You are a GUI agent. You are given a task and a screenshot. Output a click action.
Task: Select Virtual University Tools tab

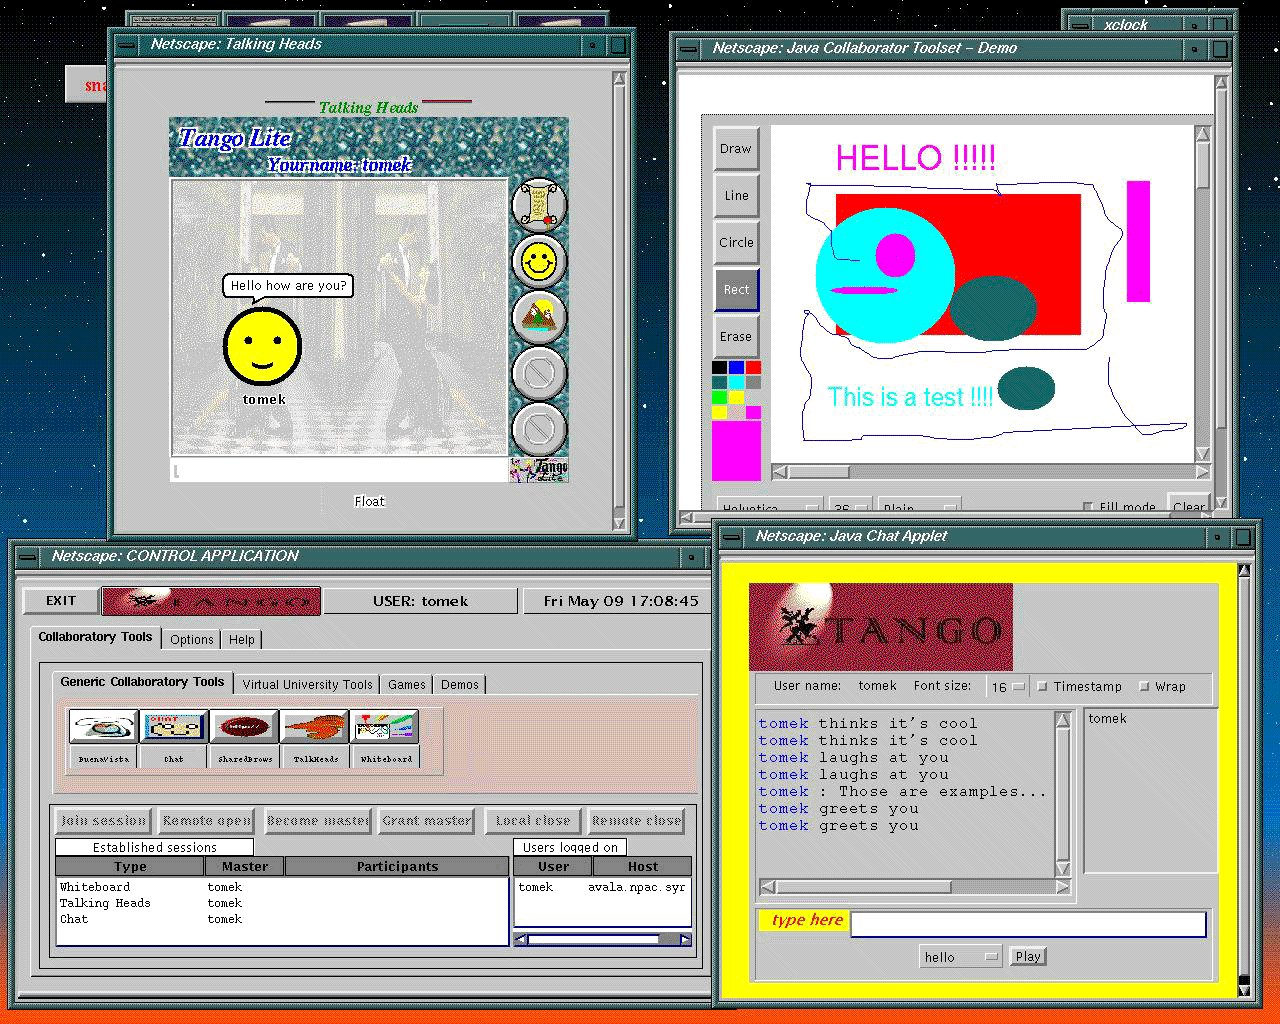point(307,685)
